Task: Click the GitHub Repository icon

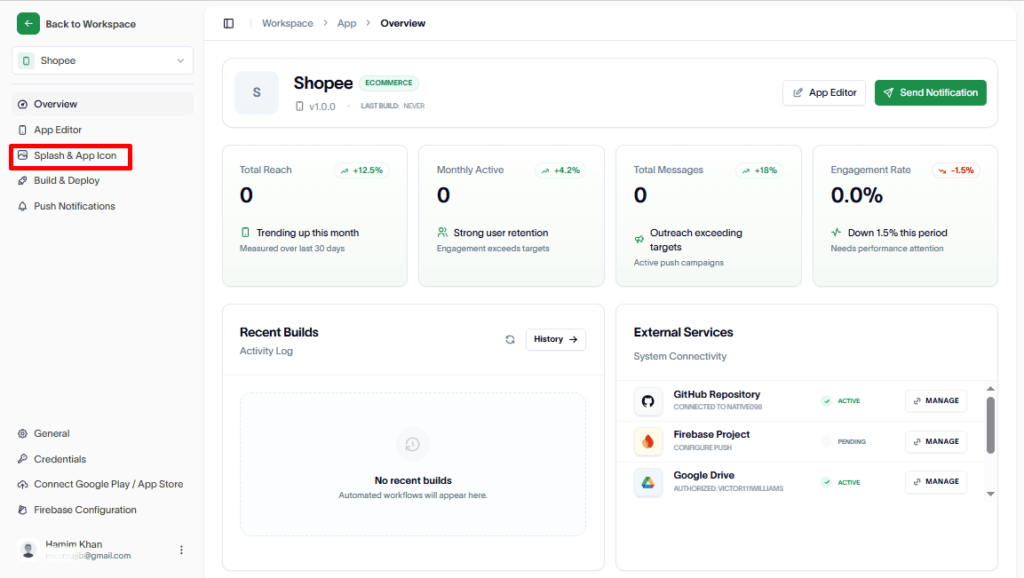Action: pos(648,401)
